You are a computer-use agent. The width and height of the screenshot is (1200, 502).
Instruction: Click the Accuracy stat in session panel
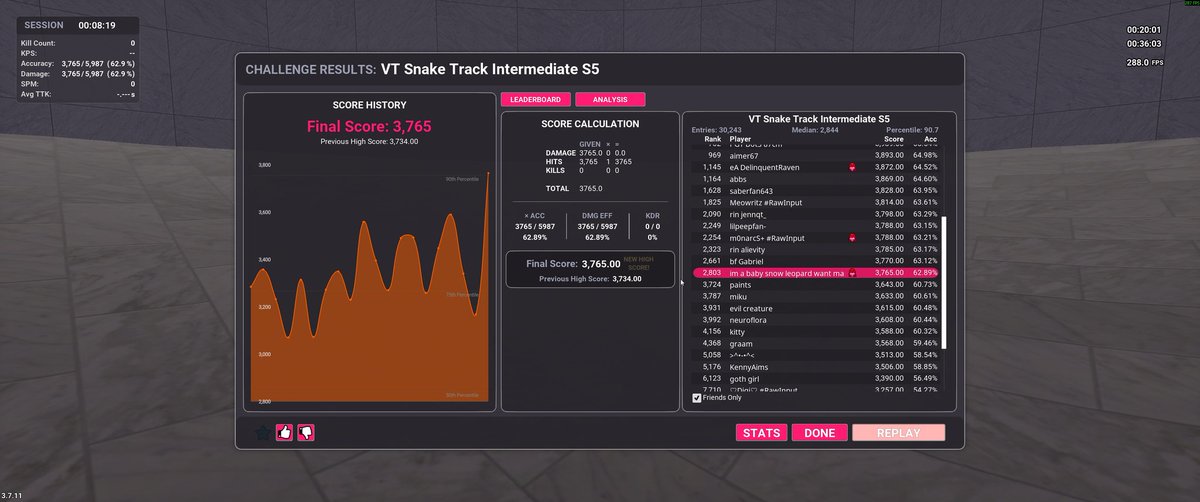pos(77,63)
